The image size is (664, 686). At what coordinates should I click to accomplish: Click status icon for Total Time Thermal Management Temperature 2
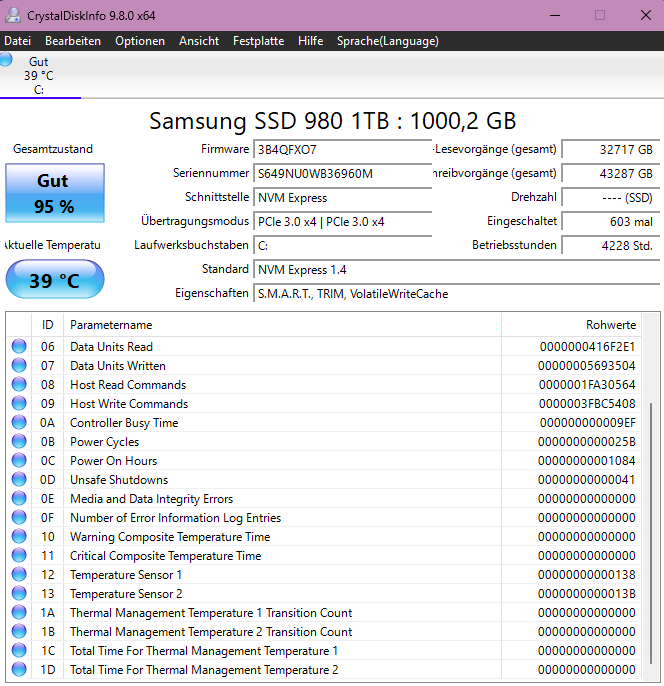19,669
